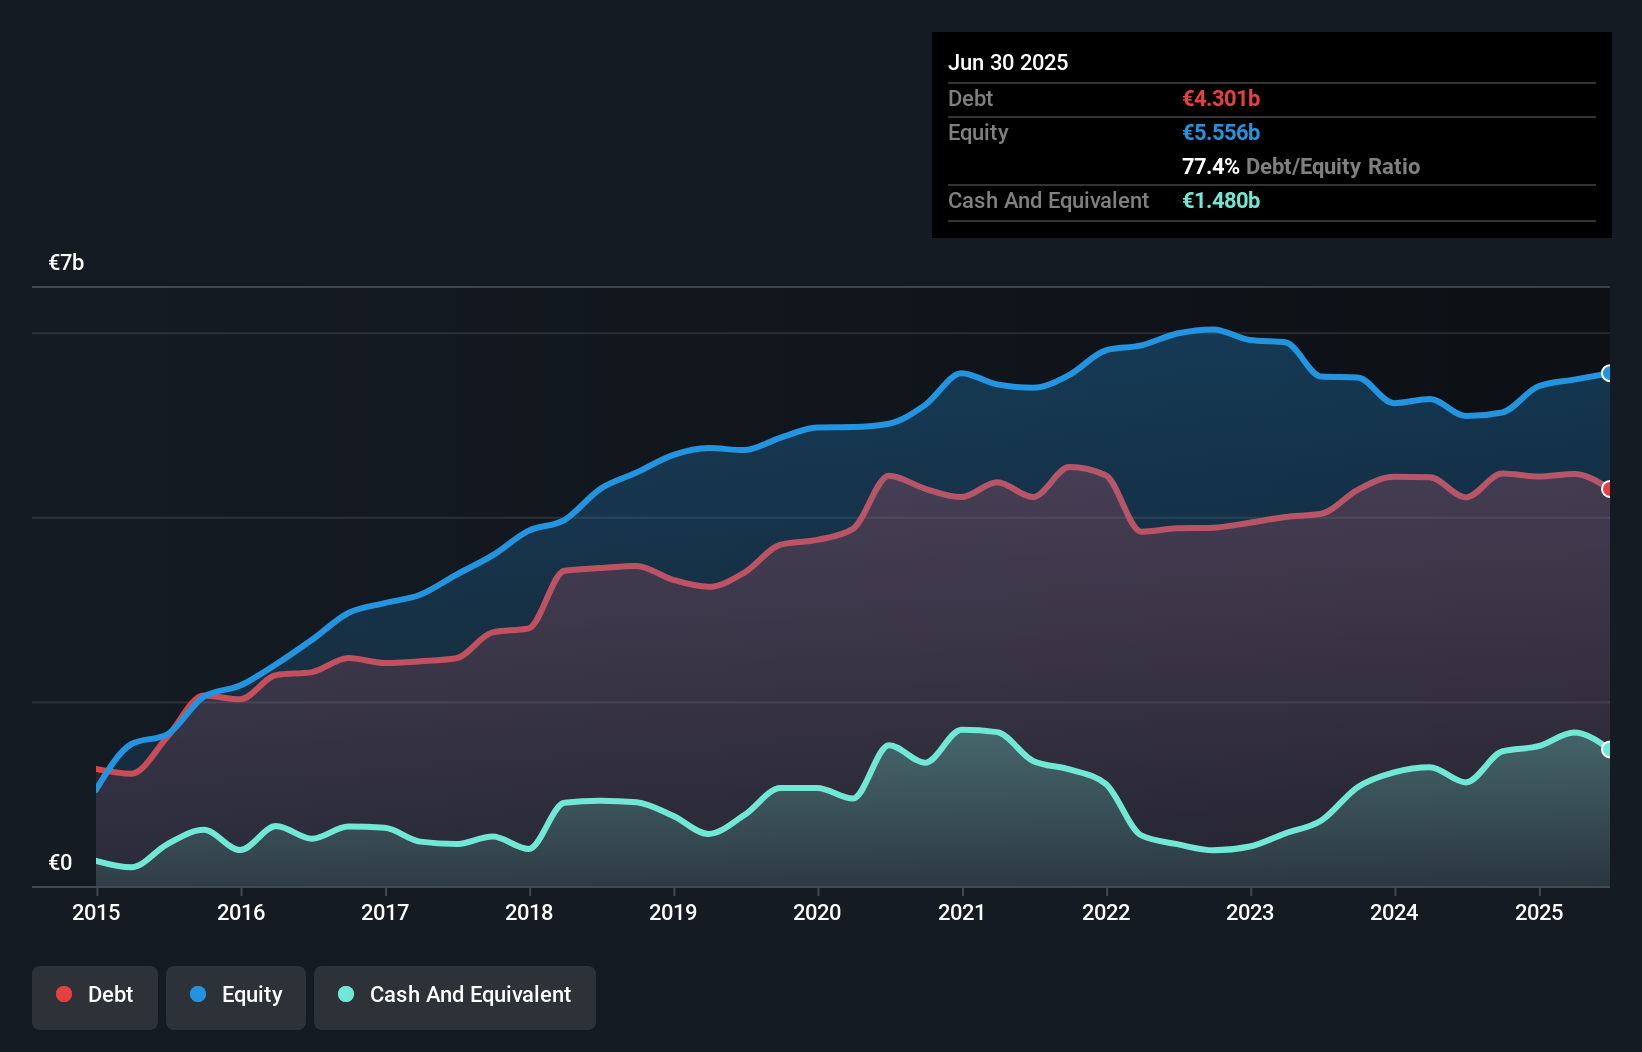Select the teal circle marker ending the Cash line
Viewport: 1642px width, 1052px height.
[1607, 747]
